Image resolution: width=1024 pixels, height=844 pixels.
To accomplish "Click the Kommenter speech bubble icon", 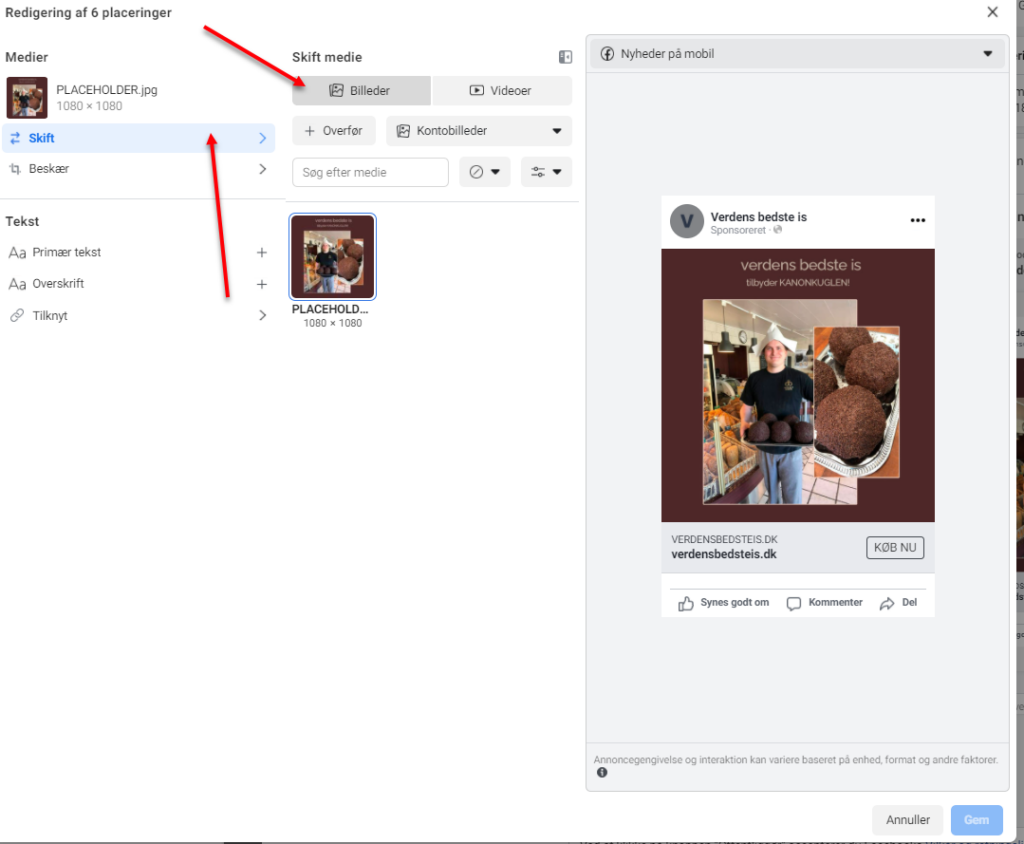I will tap(793, 603).
